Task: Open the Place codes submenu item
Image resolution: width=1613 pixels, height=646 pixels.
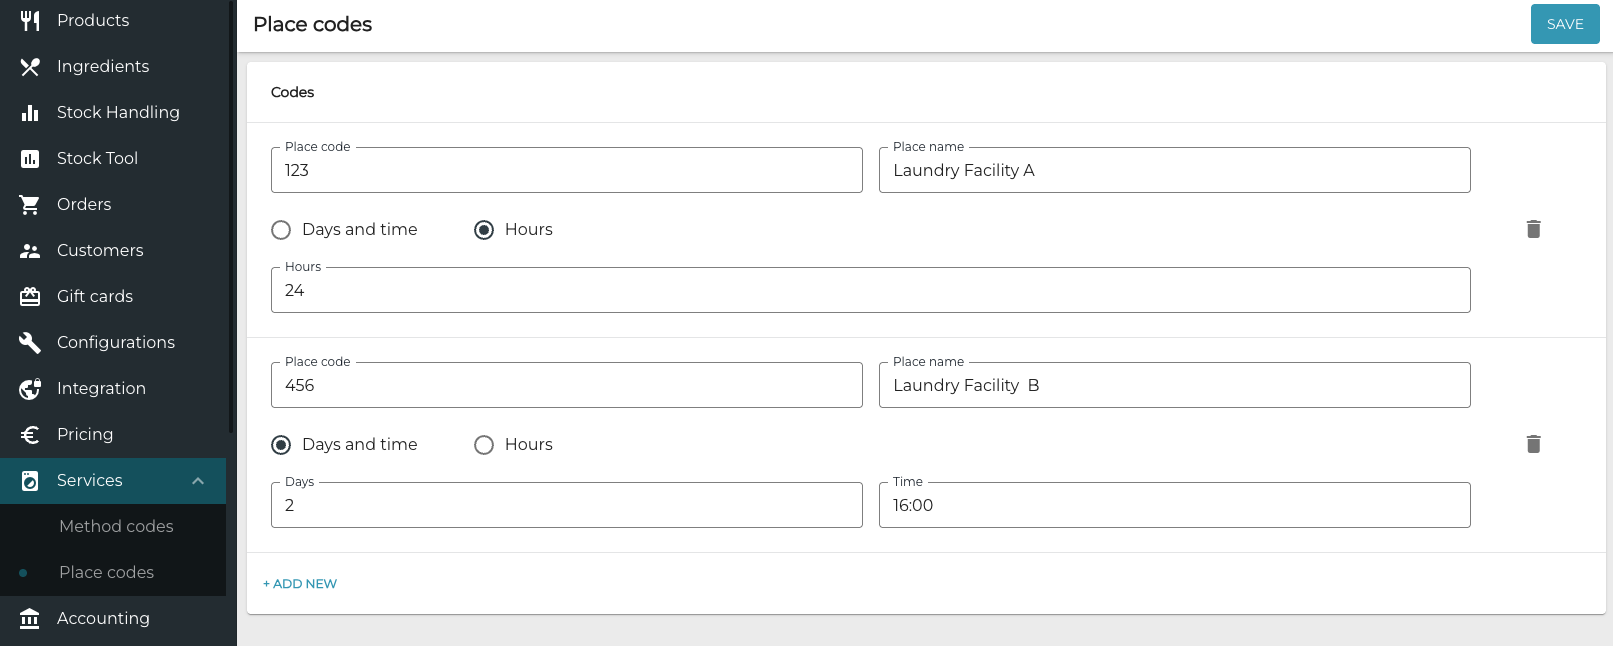Action: pyautogui.click(x=106, y=572)
